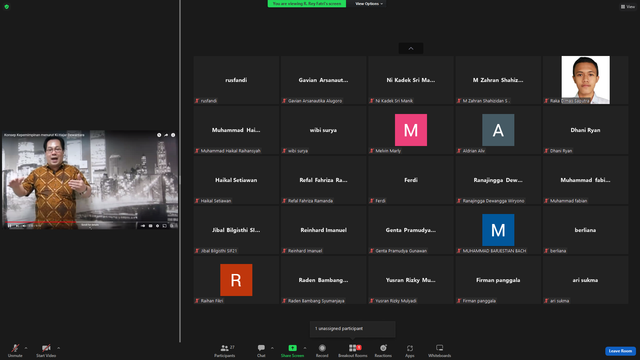Select the 'Yusran Rizky Mu...' participant tile
The width and height of the screenshot is (640, 360).
411,280
